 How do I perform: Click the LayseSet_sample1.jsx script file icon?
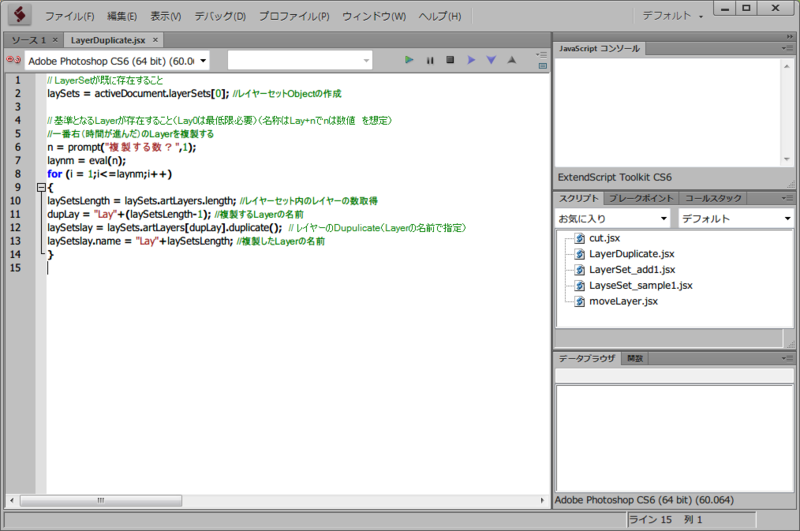tap(580, 286)
